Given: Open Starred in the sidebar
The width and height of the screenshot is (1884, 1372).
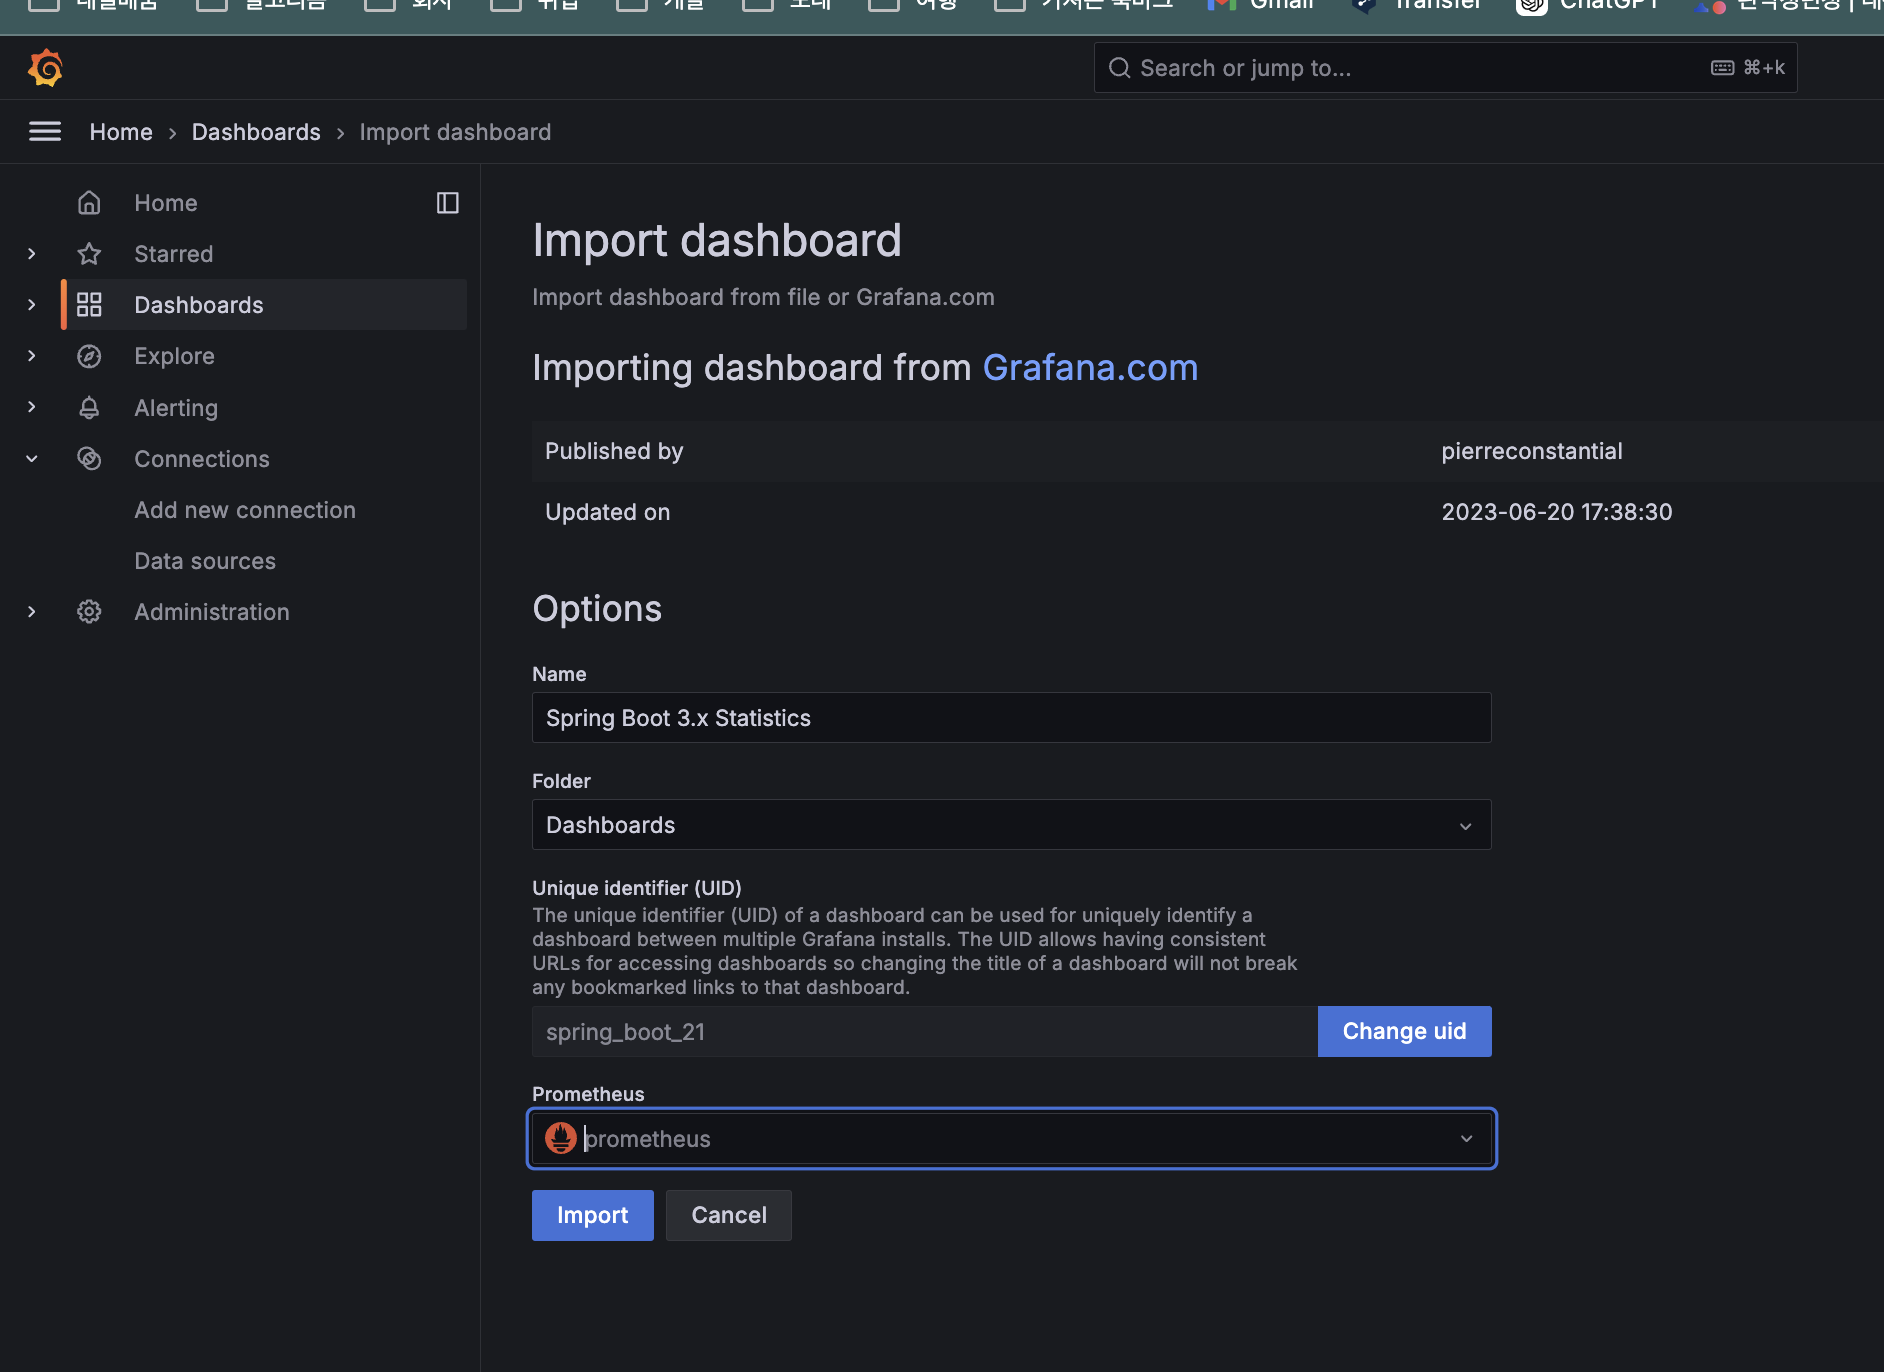Looking at the screenshot, I should [x=174, y=254].
